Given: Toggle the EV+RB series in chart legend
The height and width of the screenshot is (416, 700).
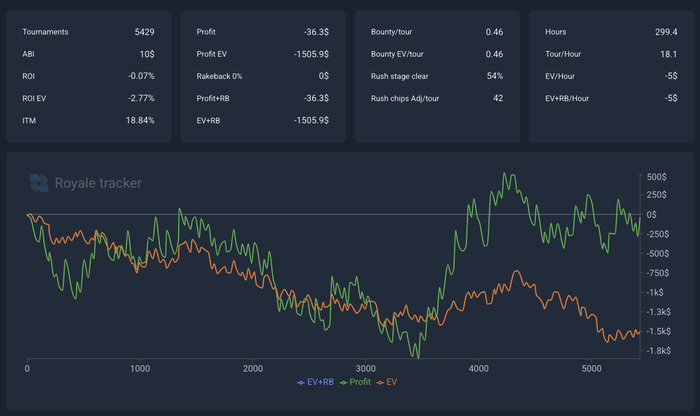Looking at the screenshot, I should coord(315,382).
